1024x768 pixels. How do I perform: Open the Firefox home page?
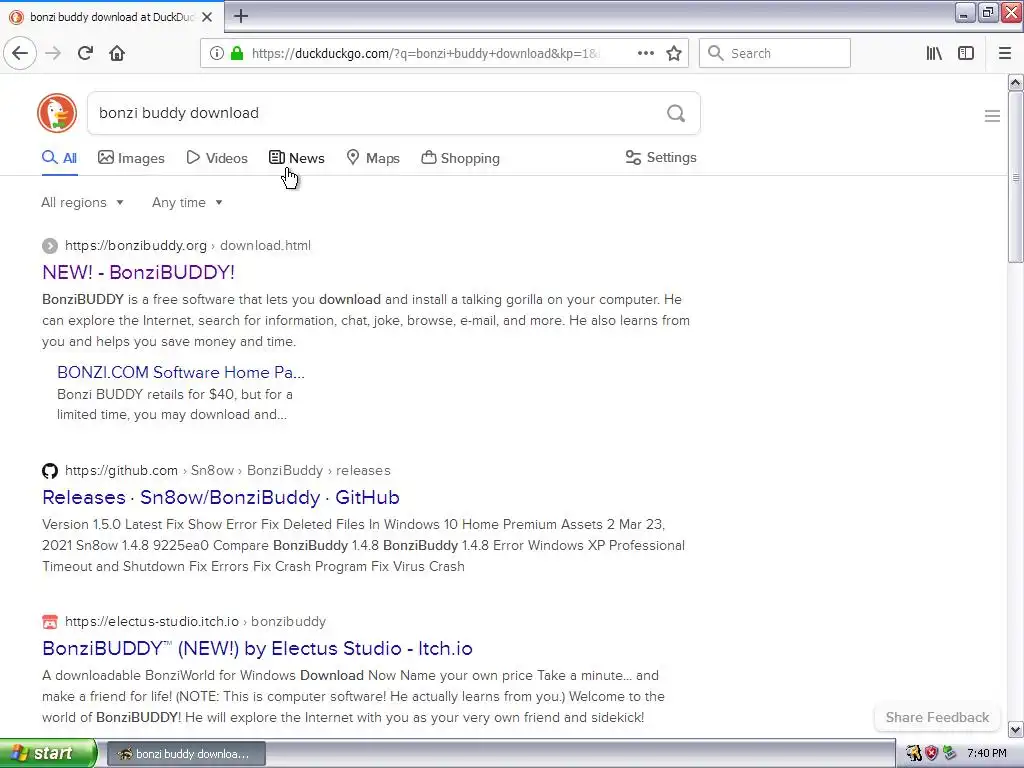click(x=117, y=53)
